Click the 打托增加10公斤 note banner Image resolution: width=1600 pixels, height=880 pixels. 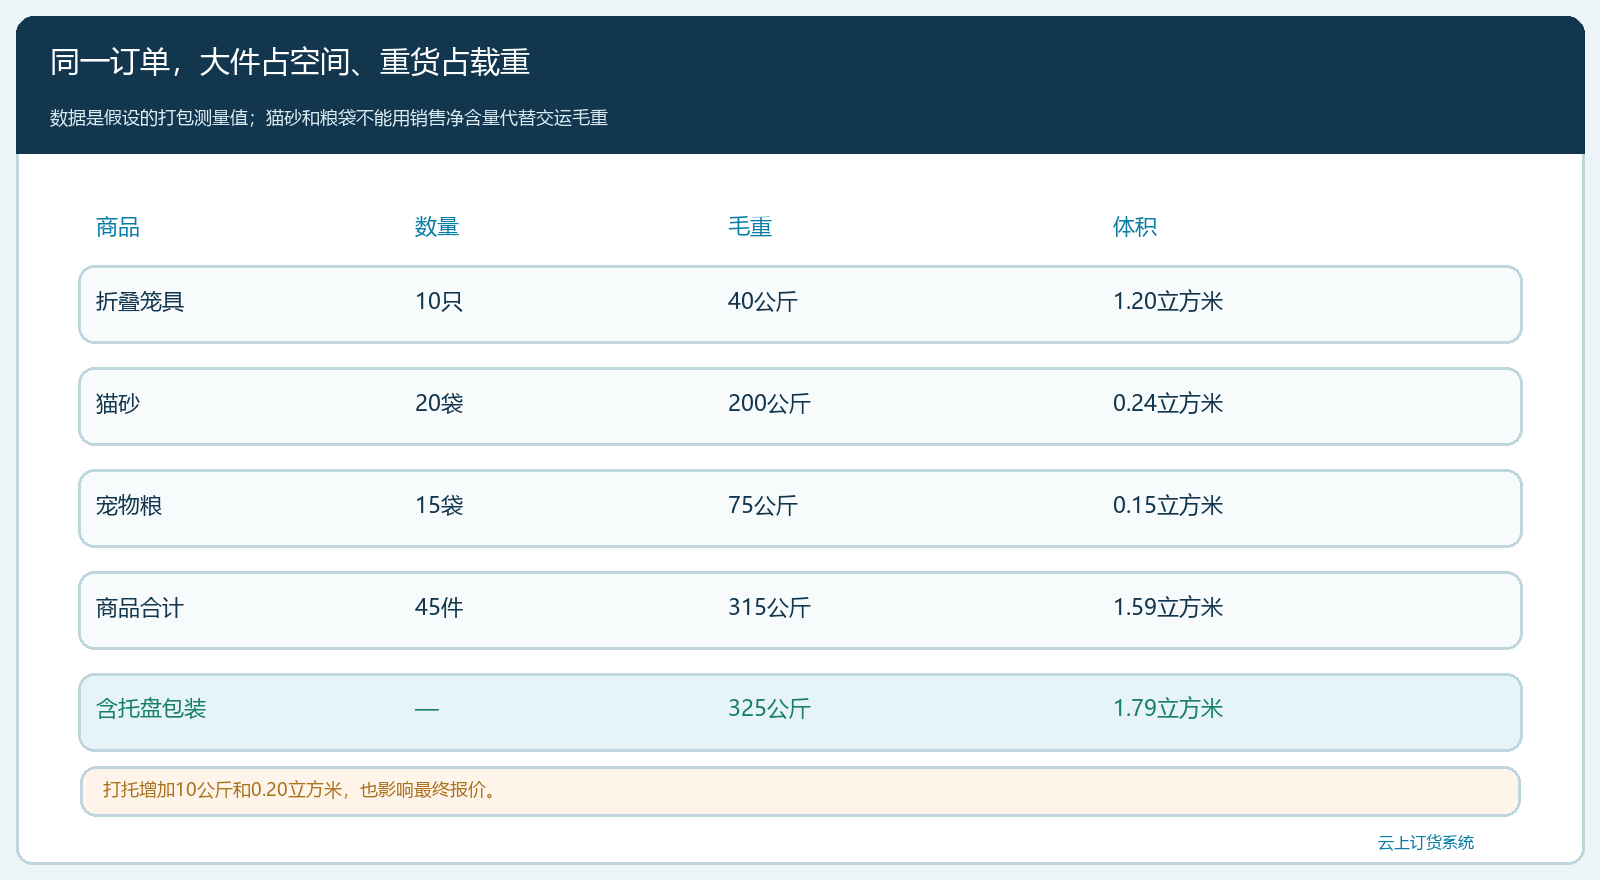(x=800, y=791)
